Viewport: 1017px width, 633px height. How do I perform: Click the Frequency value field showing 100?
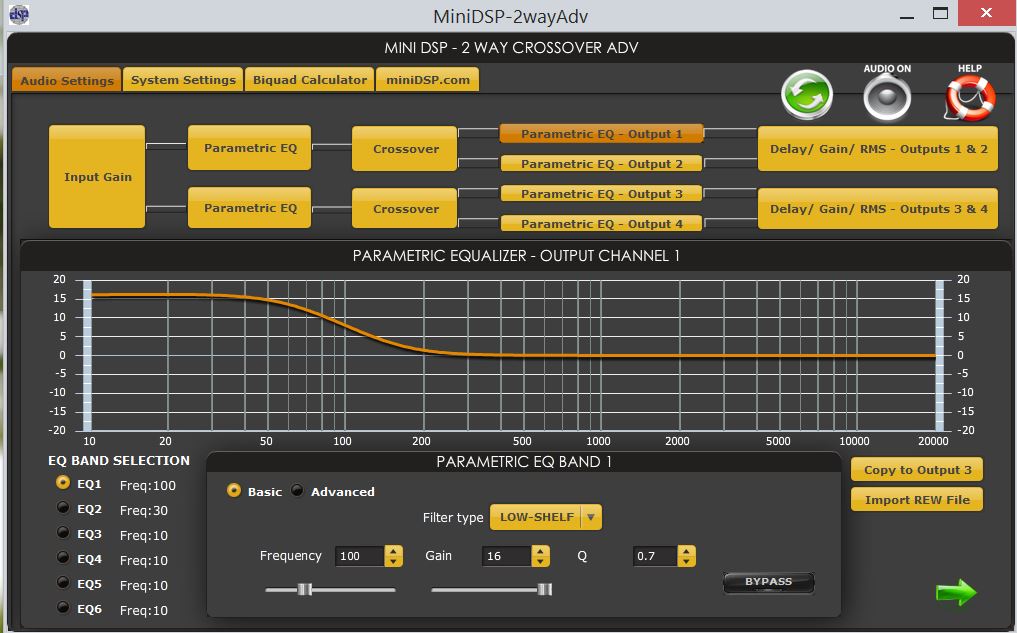pyautogui.click(x=359, y=556)
